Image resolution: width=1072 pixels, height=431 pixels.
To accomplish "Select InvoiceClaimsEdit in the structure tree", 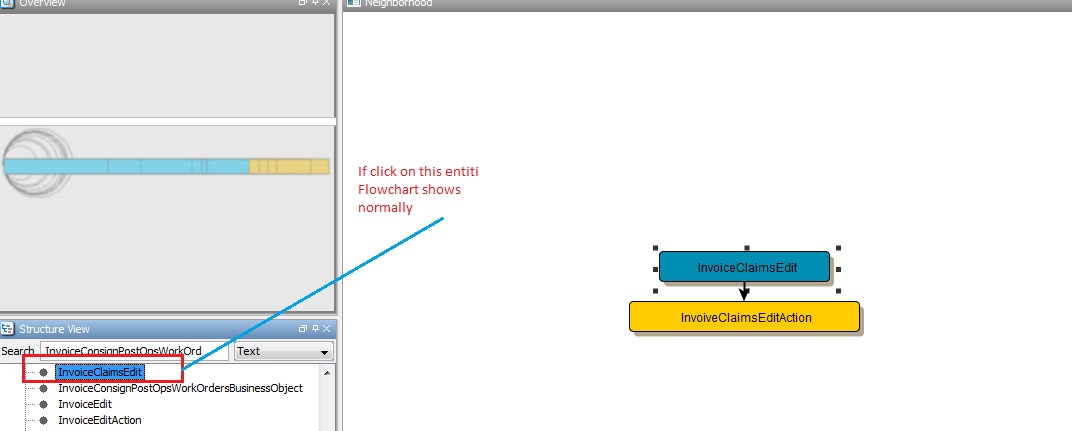I will coord(100,372).
